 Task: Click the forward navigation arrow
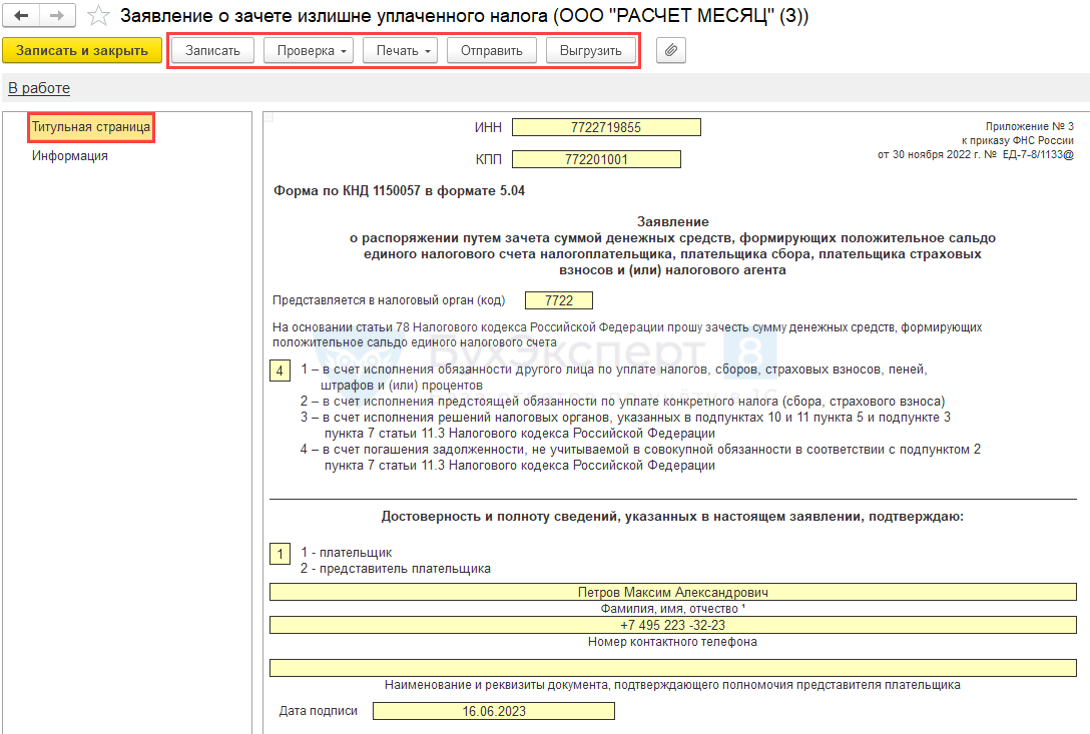57,16
